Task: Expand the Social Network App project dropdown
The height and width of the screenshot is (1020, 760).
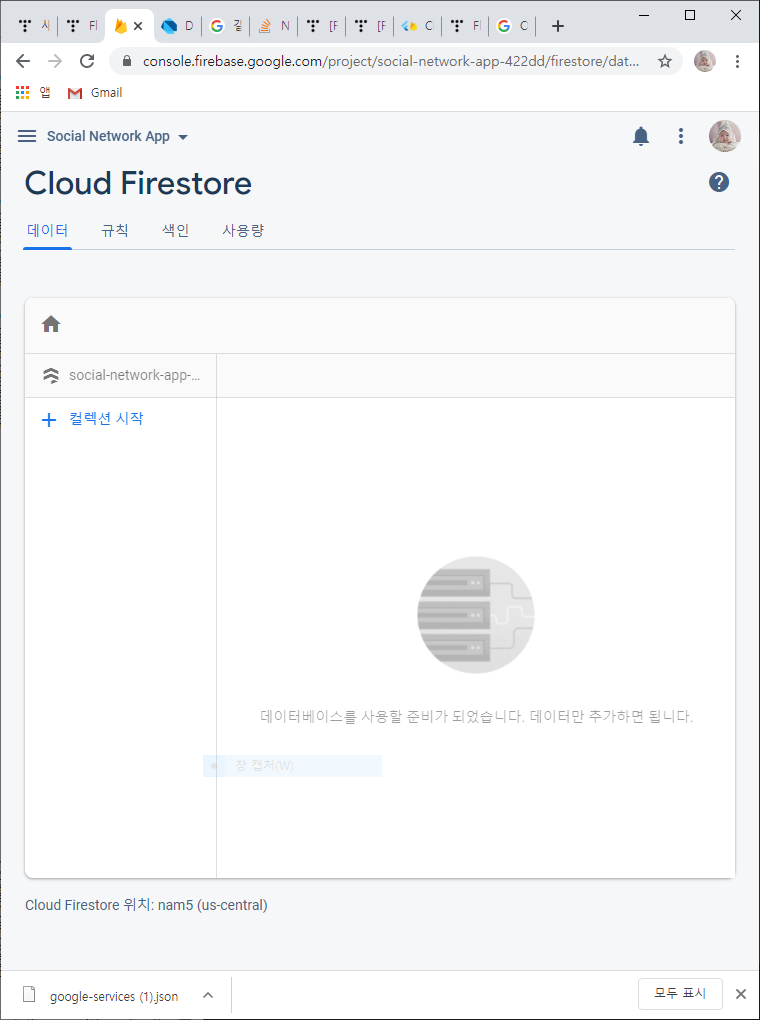Action: click(x=117, y=136)
